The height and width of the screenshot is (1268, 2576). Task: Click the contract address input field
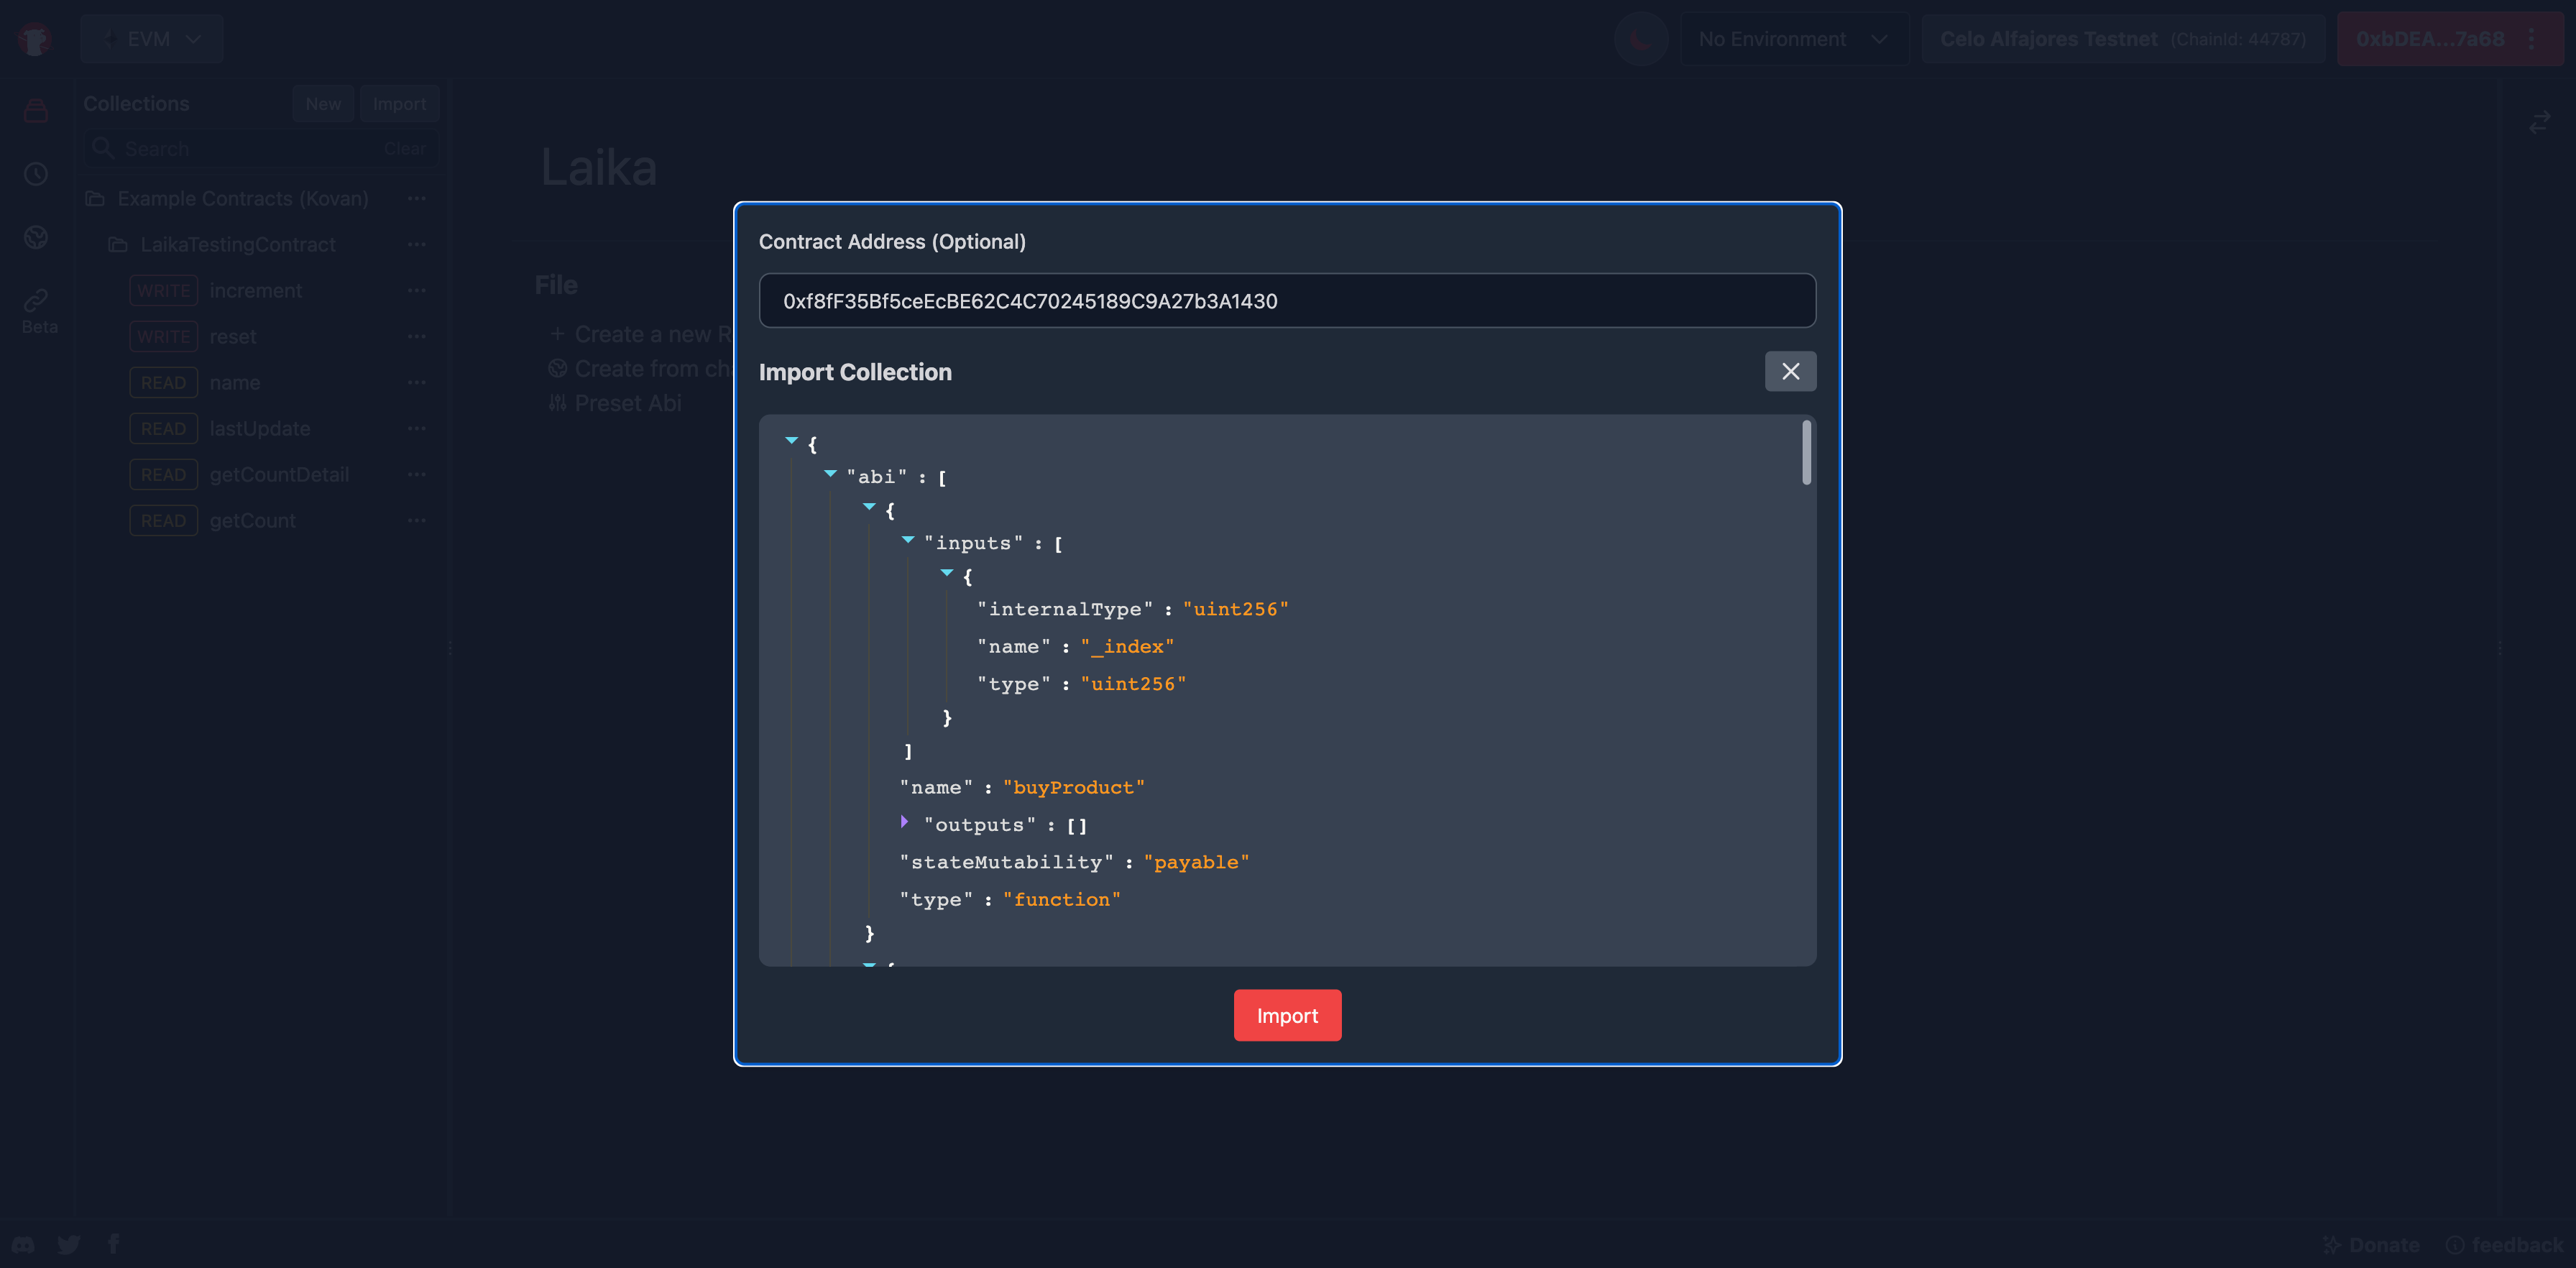pyautogui.click(x=1287, y=299)
